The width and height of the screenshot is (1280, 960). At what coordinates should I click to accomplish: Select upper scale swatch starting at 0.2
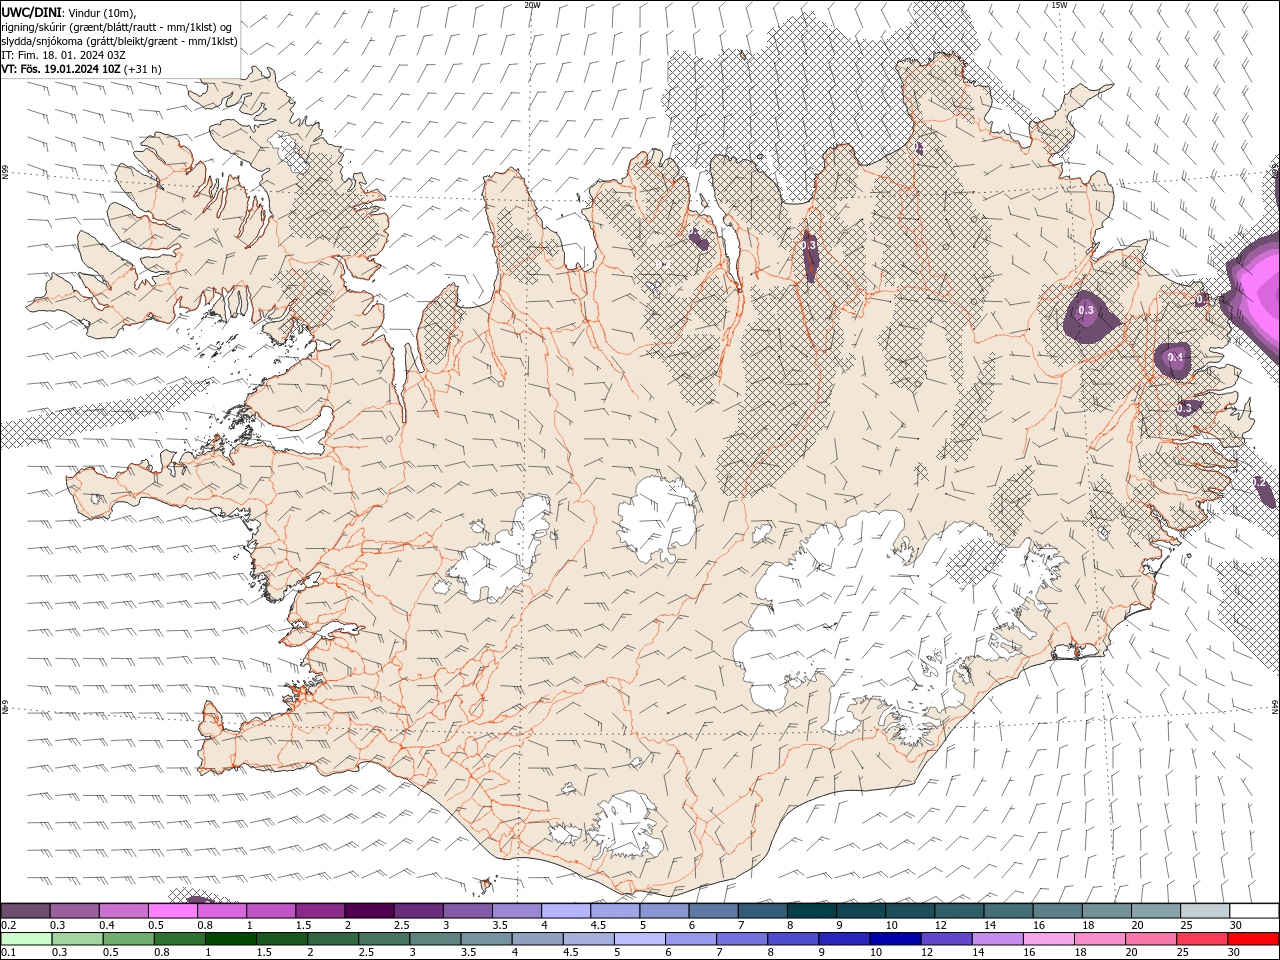pyautogui.click(x=25, y=911)
